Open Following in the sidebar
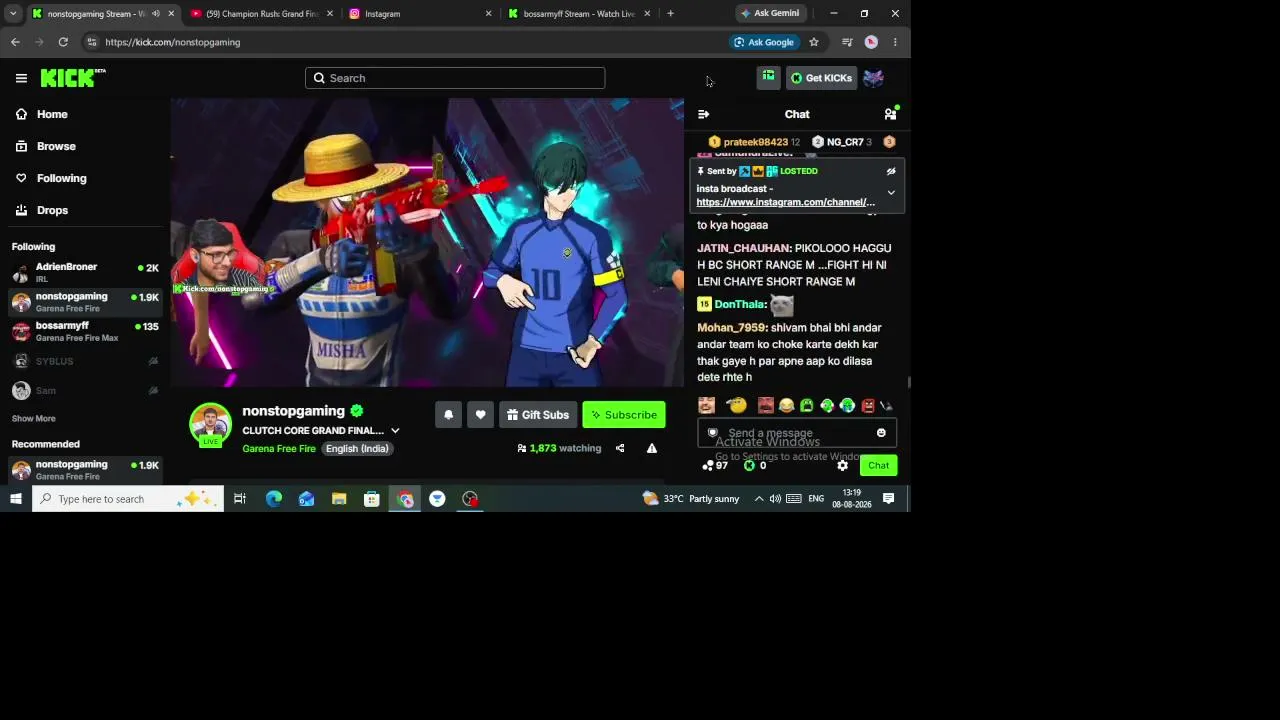1280x720 pixels. pos(85,178)
